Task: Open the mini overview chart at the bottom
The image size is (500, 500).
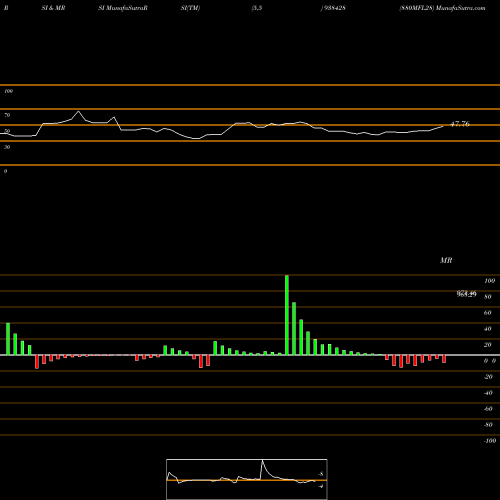Action: tap(247, 479)
